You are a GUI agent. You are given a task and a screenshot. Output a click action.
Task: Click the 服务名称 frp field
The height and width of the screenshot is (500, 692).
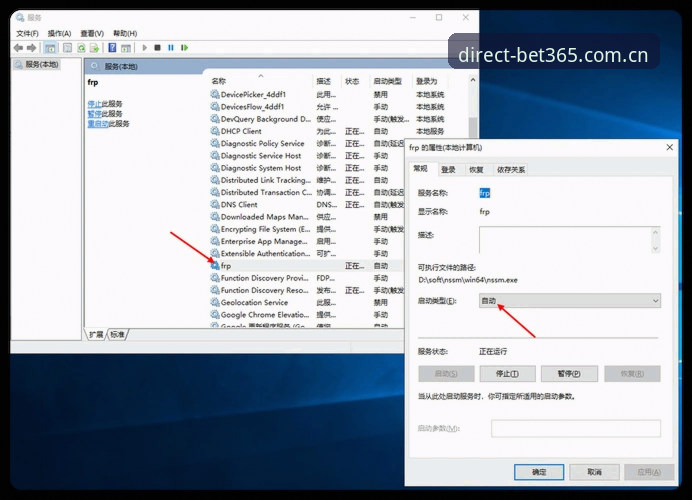485,193
